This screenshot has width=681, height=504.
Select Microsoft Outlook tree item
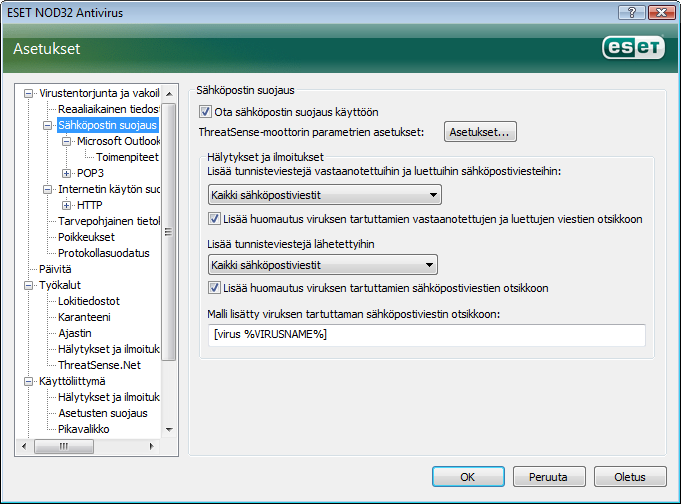click(118, 141)
